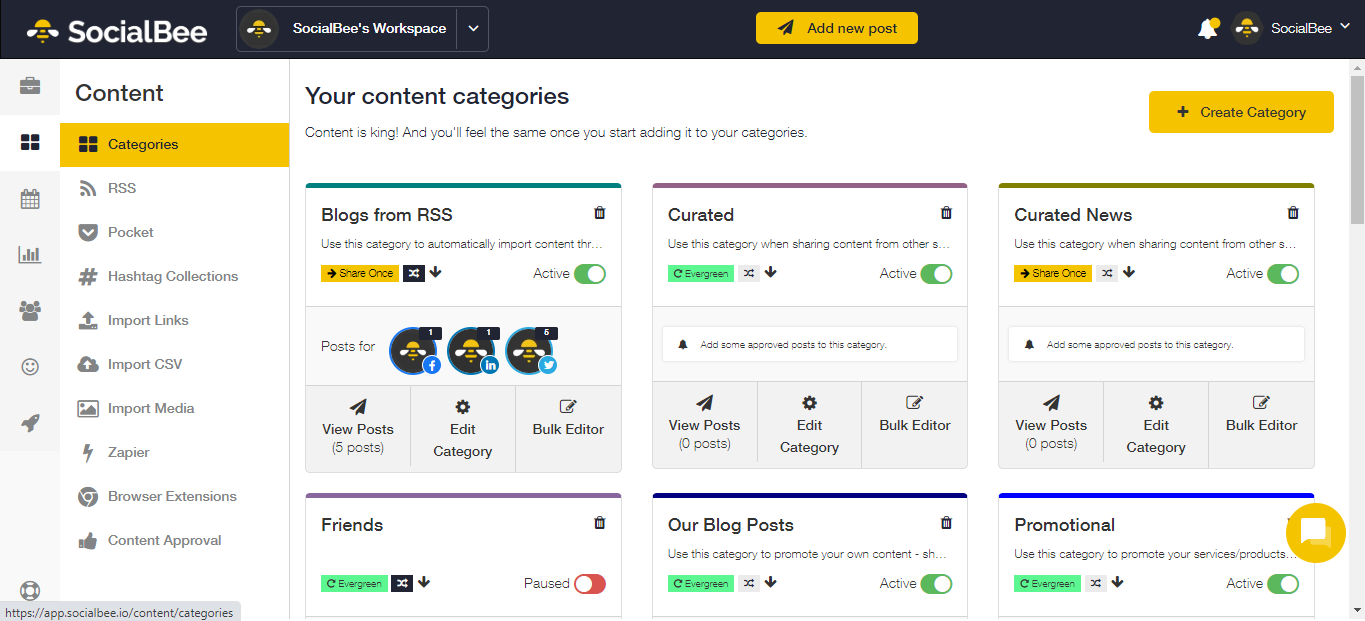
Task: Click the rocket icon in the left sidebar
Action: [30, 422]
